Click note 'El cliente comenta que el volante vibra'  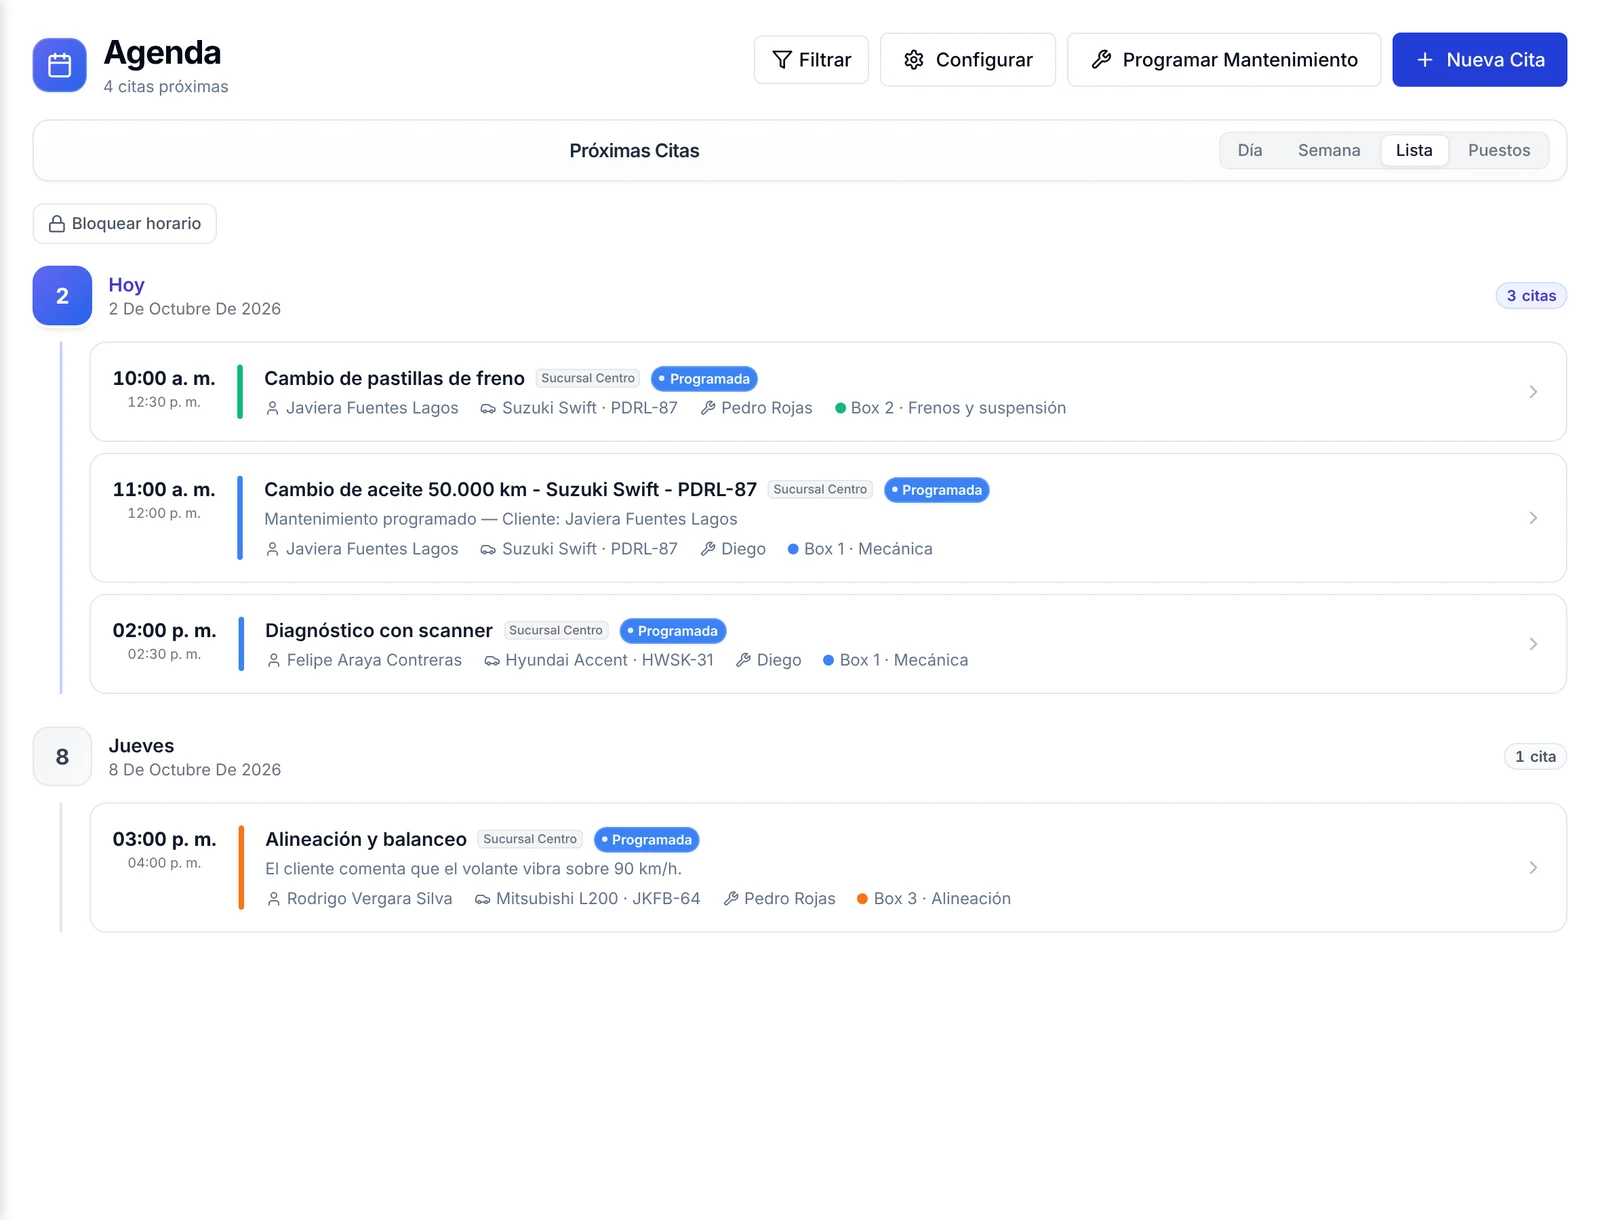(x=473, y=869)
